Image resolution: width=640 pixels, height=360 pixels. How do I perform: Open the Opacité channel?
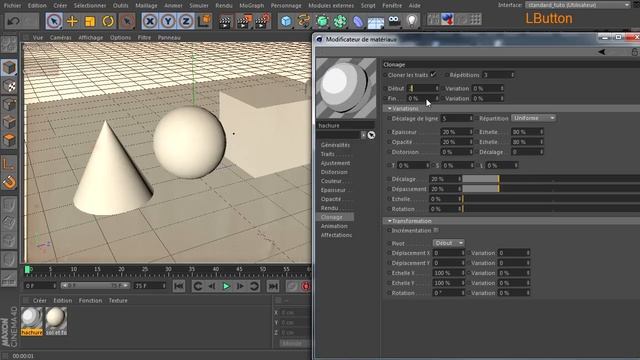click(331, 199)
